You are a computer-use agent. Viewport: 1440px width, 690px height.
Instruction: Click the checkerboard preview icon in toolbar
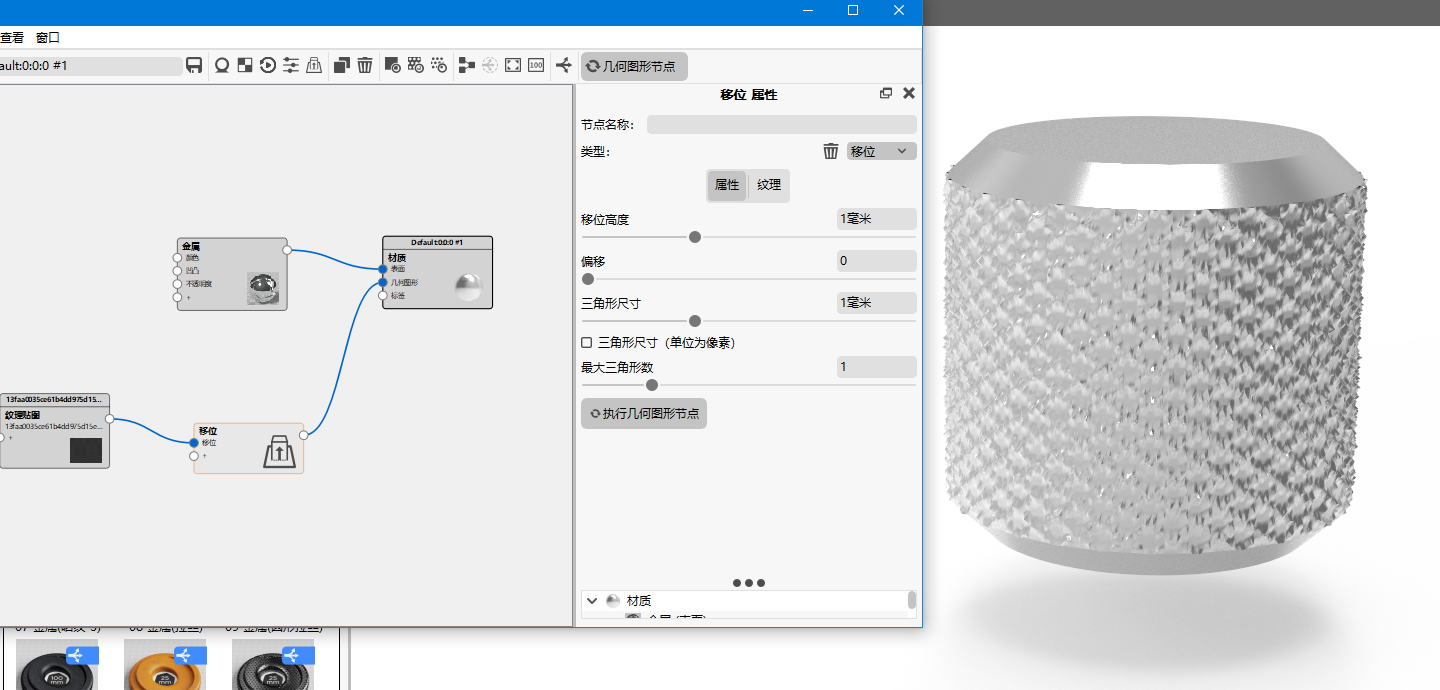pyautogui.click(x=244, y=65)
